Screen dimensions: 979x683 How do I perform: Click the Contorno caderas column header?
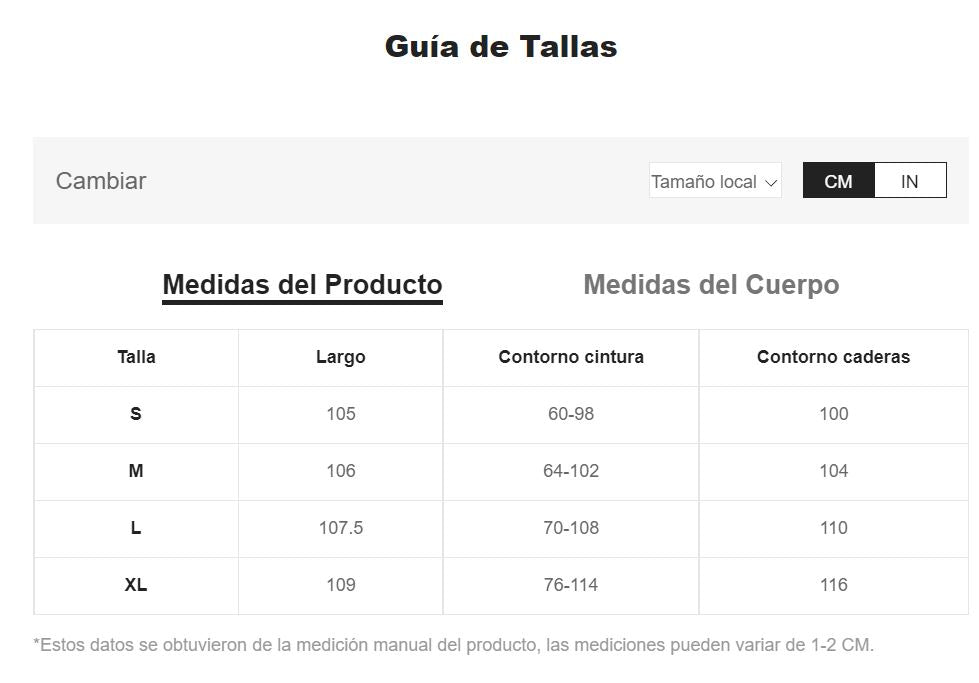833,357
